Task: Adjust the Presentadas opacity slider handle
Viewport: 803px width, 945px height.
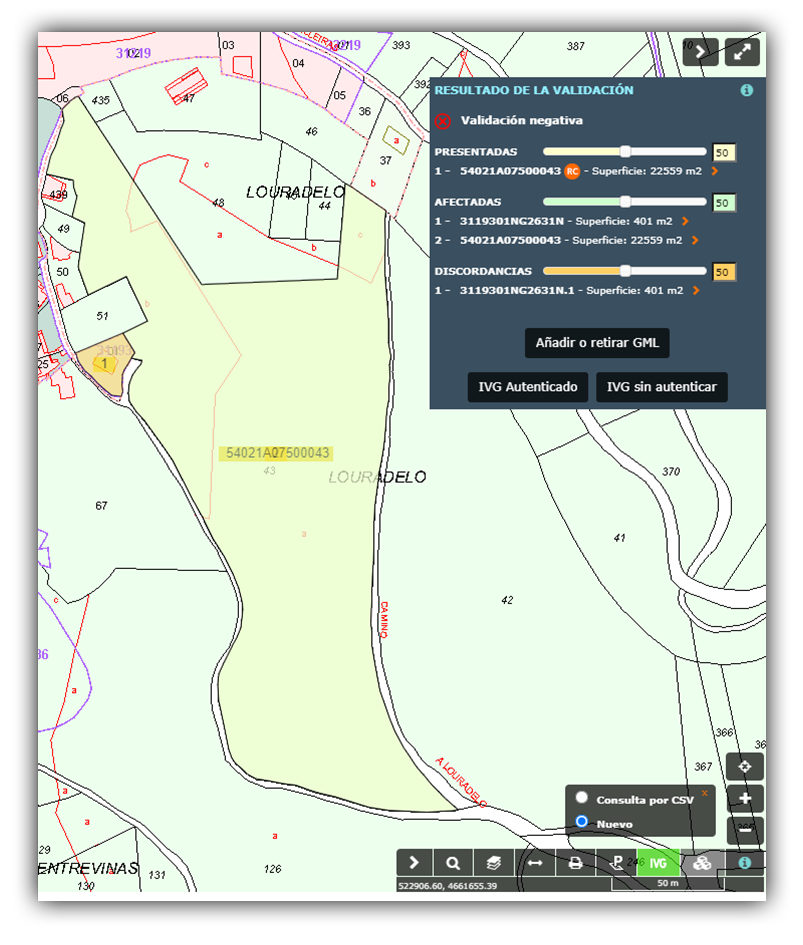Action: coord(625,152)
